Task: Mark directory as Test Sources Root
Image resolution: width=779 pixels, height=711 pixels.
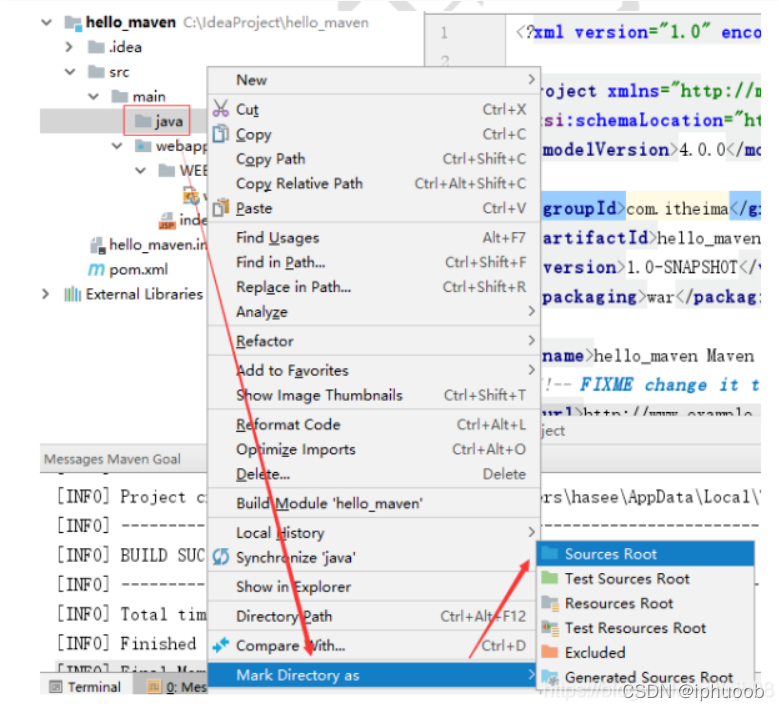Action: (x=646, y=578)
